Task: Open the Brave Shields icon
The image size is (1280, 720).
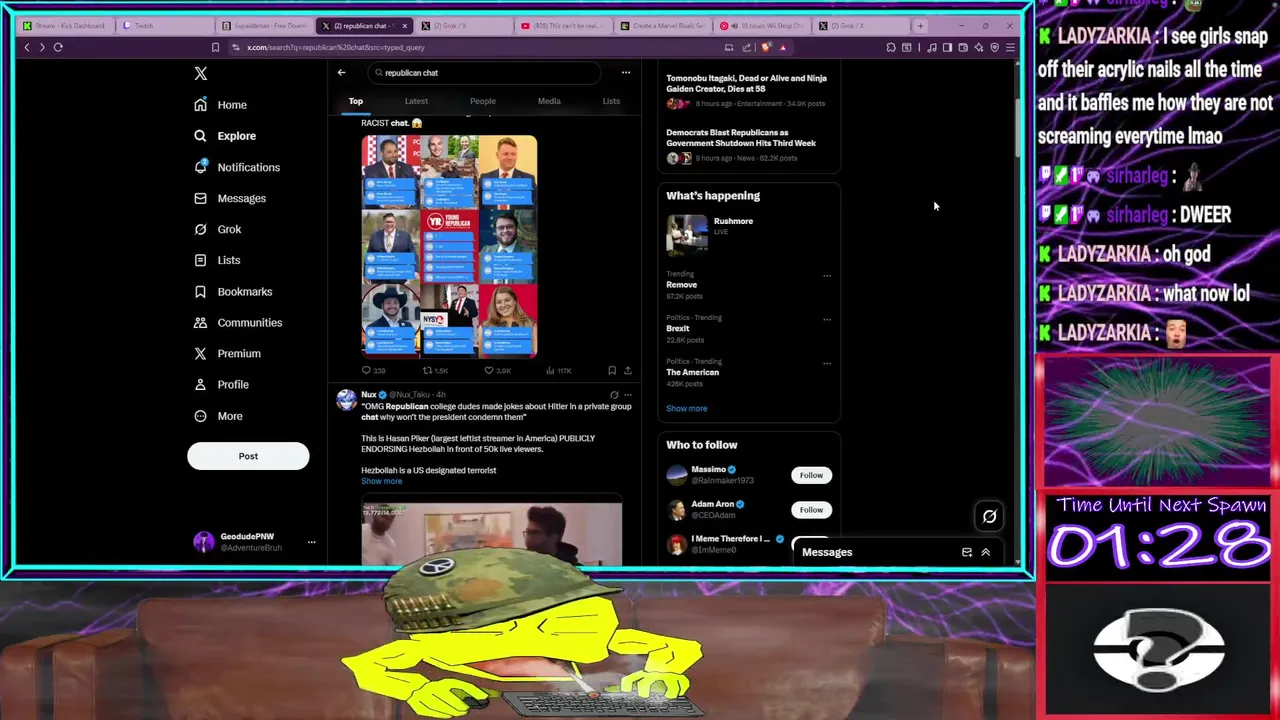Action: 766,47
